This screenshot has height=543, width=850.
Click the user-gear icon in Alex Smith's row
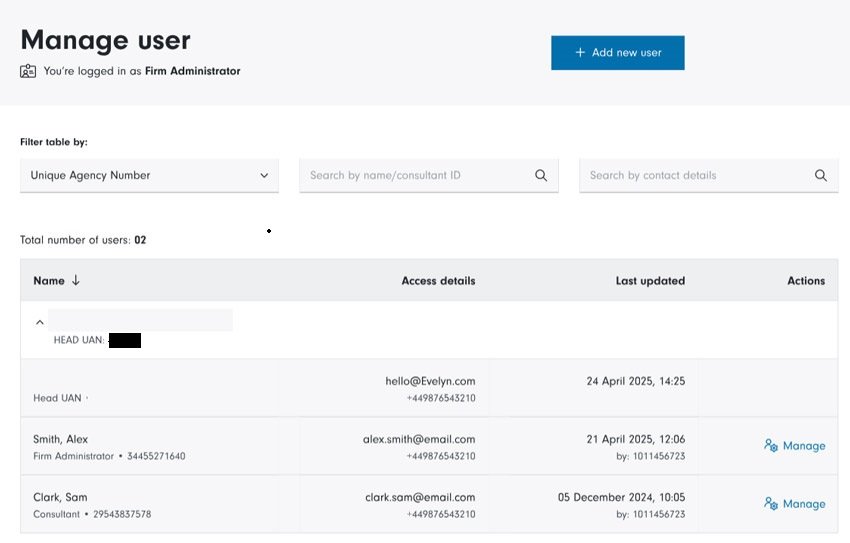coord(771,446)
